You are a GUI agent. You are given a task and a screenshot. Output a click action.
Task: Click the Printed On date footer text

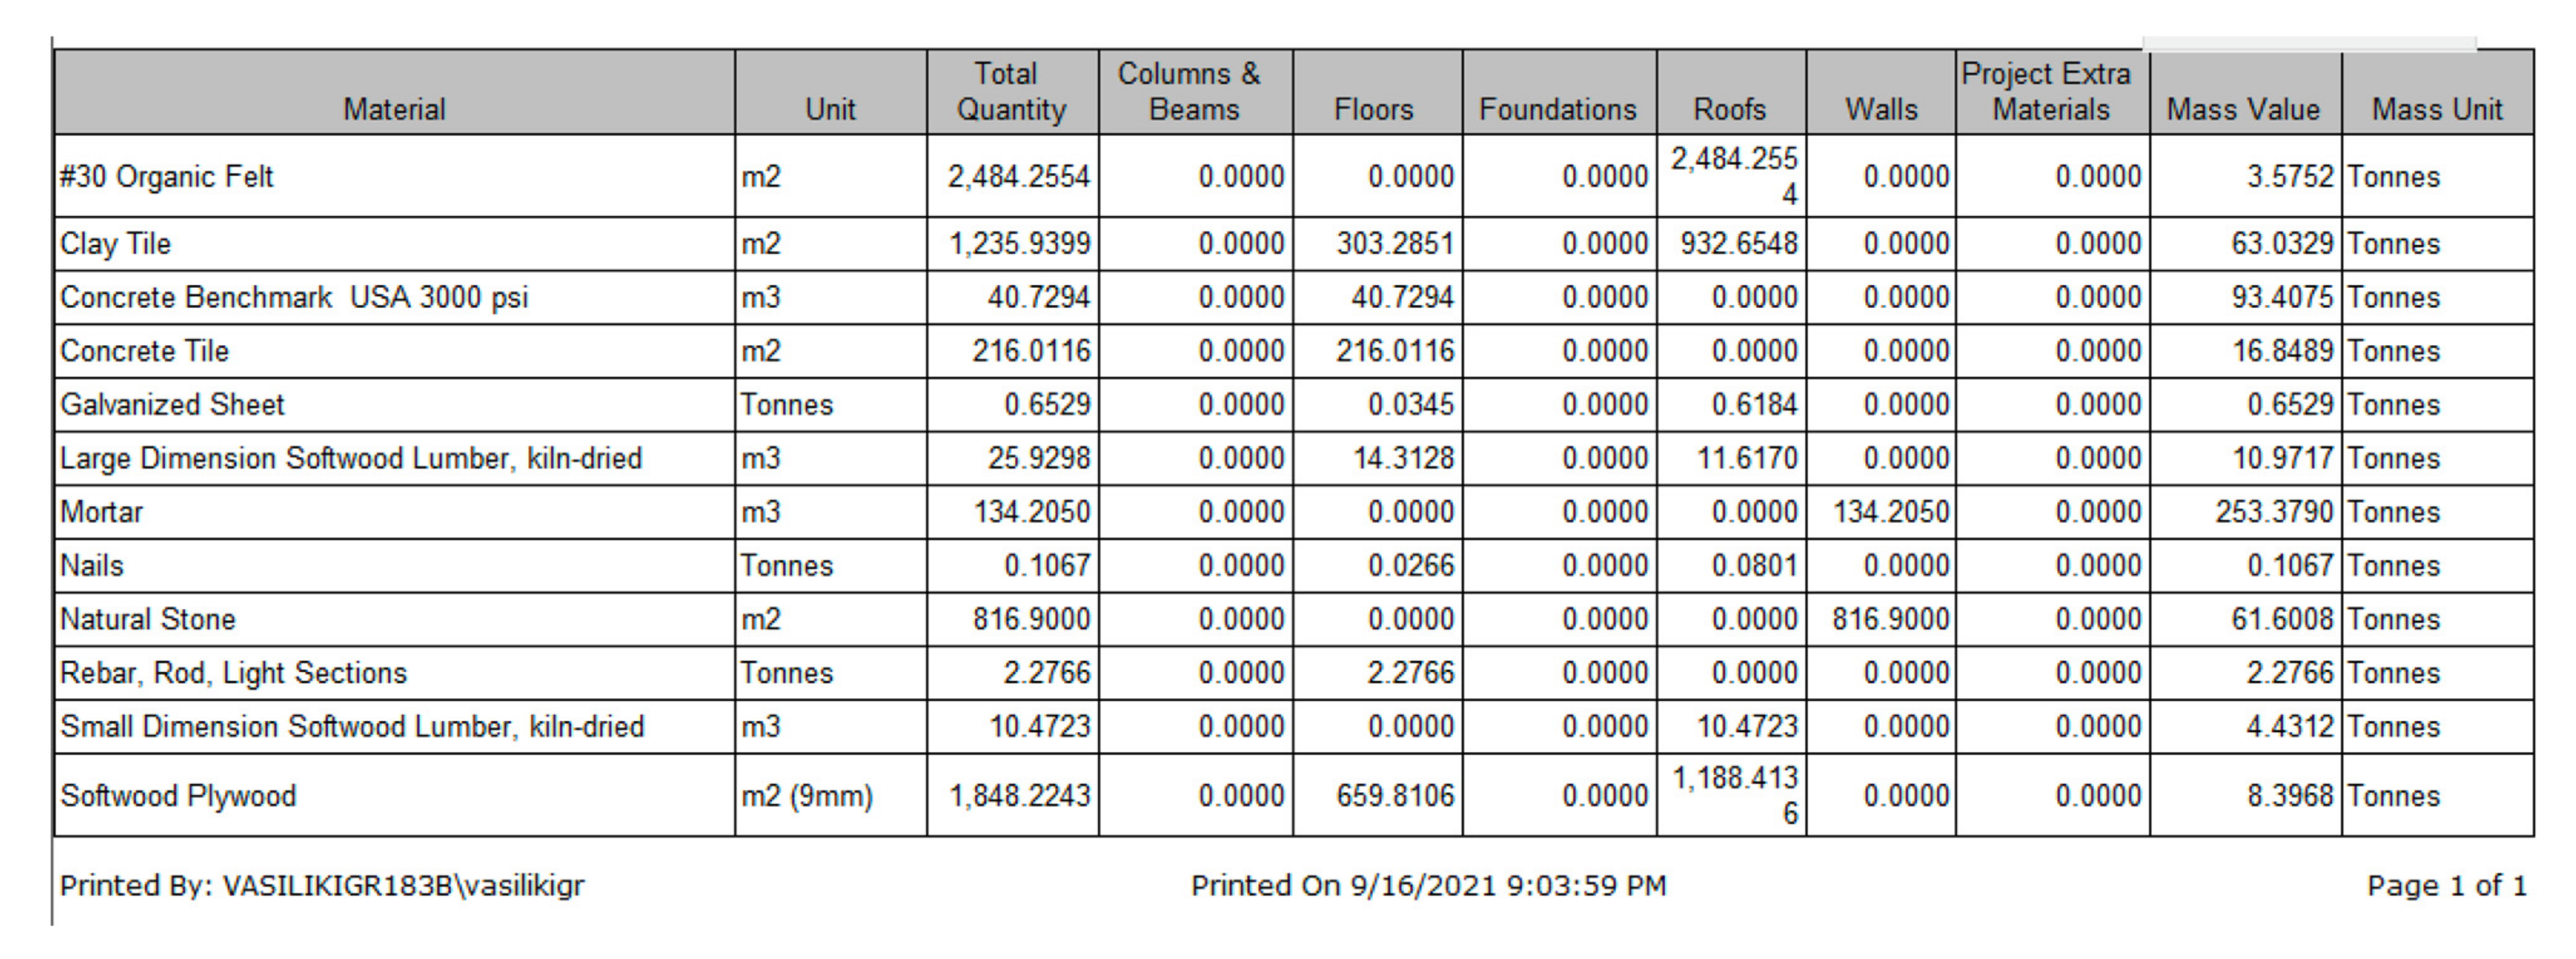[x=1428, y=885]
